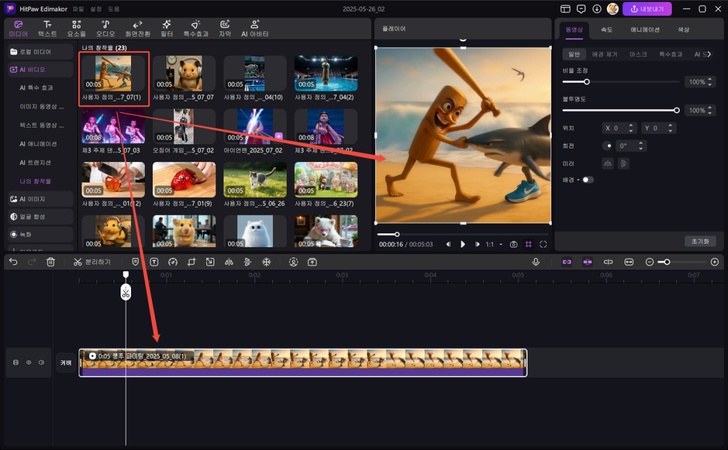The width and height of the screenshot is (728, 450).
Task: Switch to the Speed (속도) properties tab
Action: [606, 30]
